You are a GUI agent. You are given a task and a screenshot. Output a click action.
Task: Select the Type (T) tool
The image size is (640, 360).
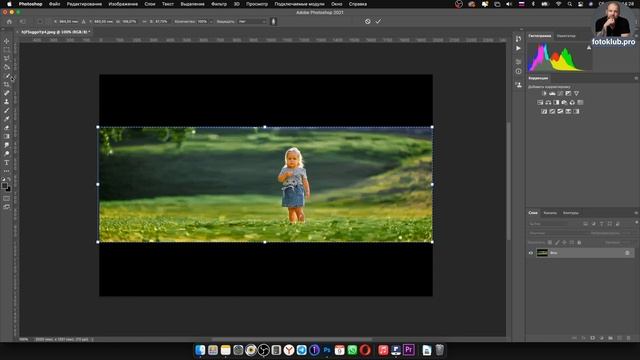pos(7,162)
